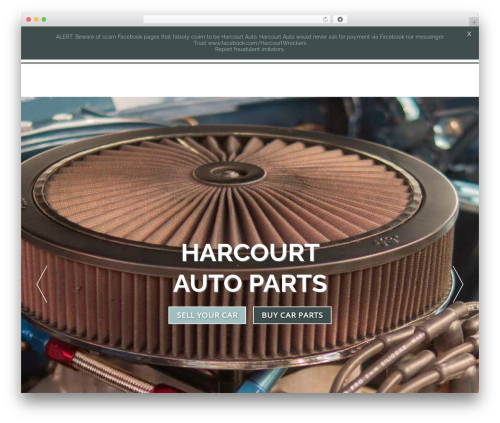
Task: Click the browser address bar
Action: 237,20
